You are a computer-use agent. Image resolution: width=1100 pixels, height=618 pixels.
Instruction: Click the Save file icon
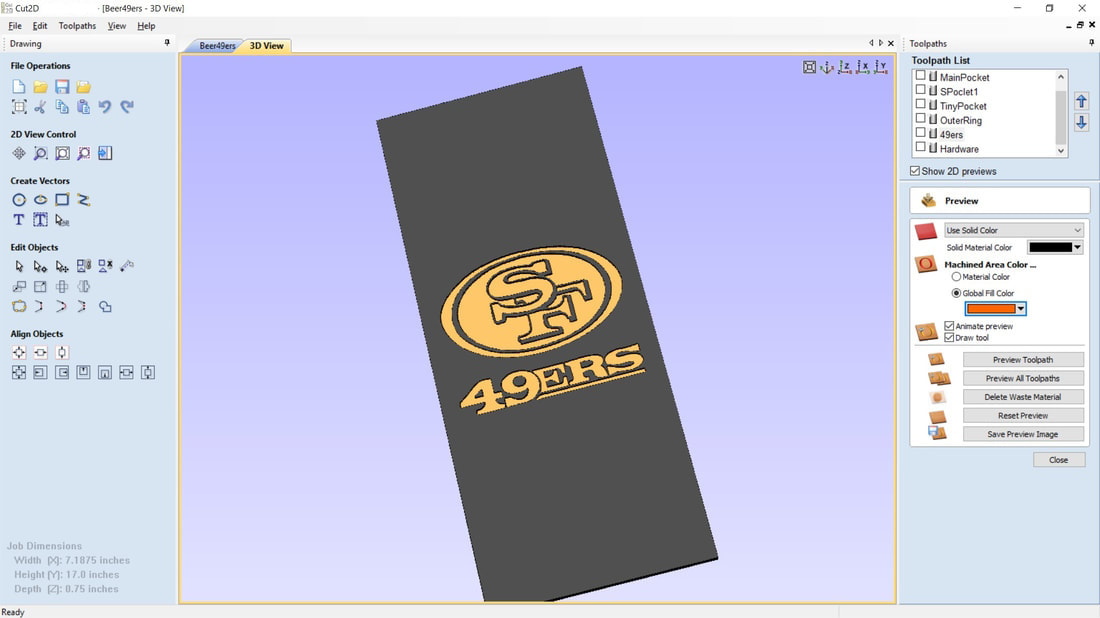(62, 87)
